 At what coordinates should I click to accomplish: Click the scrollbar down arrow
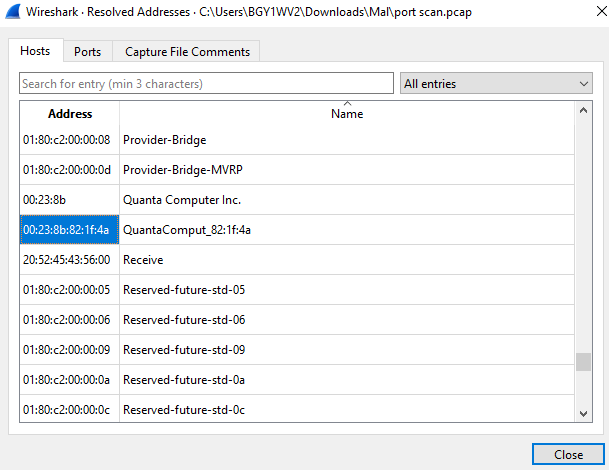pyautogui.click(x=583, y=414)
